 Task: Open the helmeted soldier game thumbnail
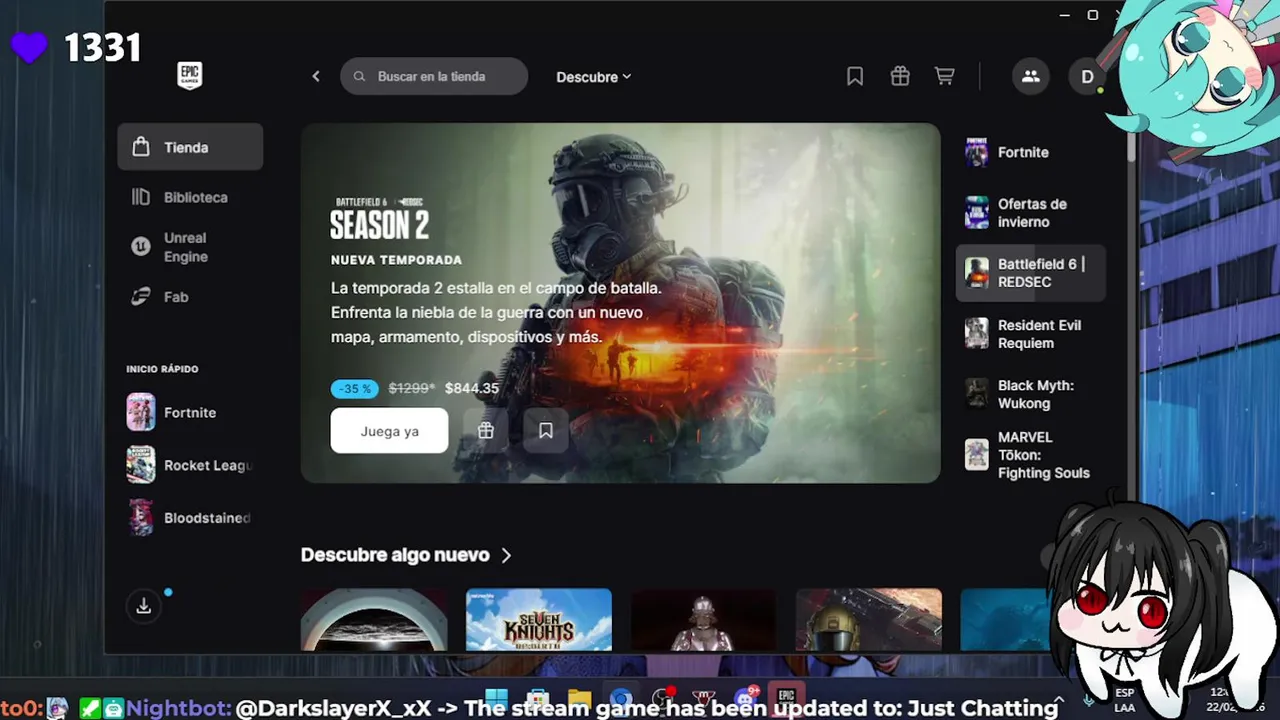click(868, 620)
